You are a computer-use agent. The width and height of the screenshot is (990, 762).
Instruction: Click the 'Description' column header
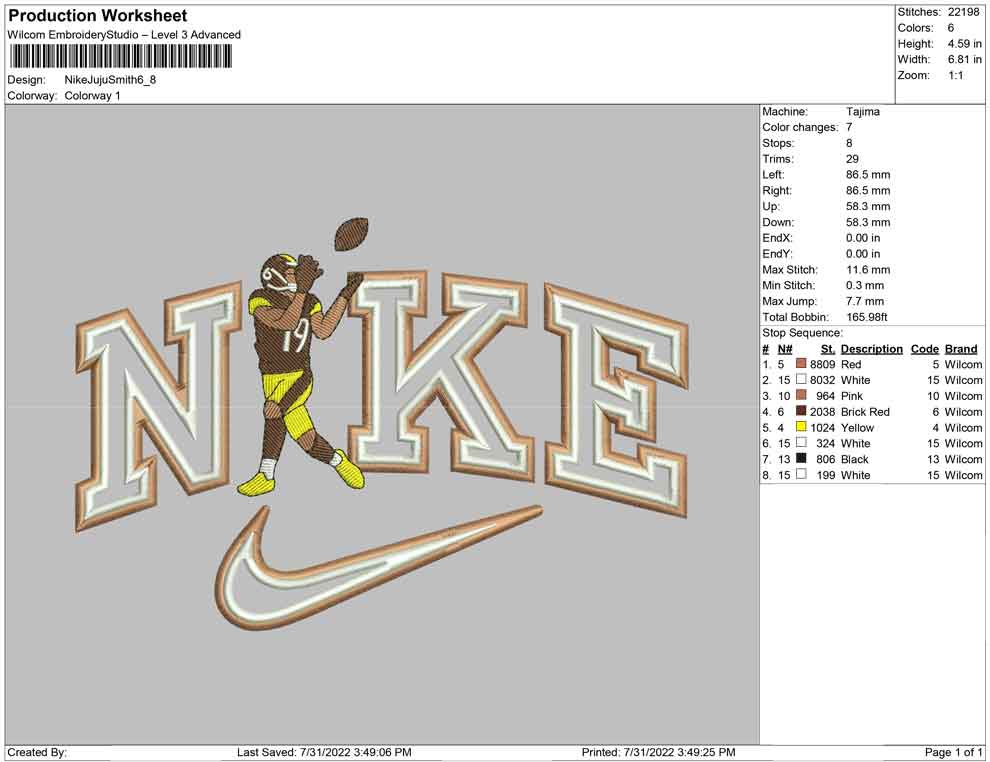[871, 348]
